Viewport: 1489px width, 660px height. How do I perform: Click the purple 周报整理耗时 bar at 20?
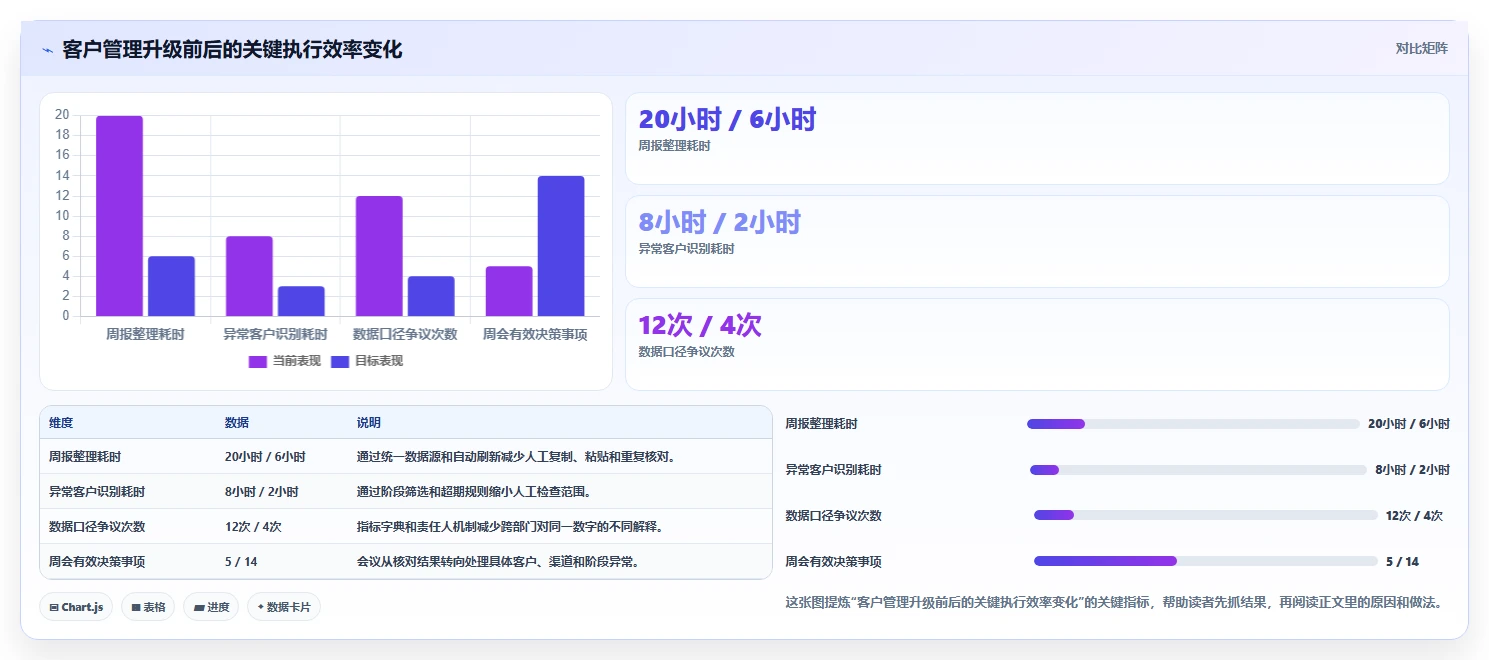click(119, 216)
